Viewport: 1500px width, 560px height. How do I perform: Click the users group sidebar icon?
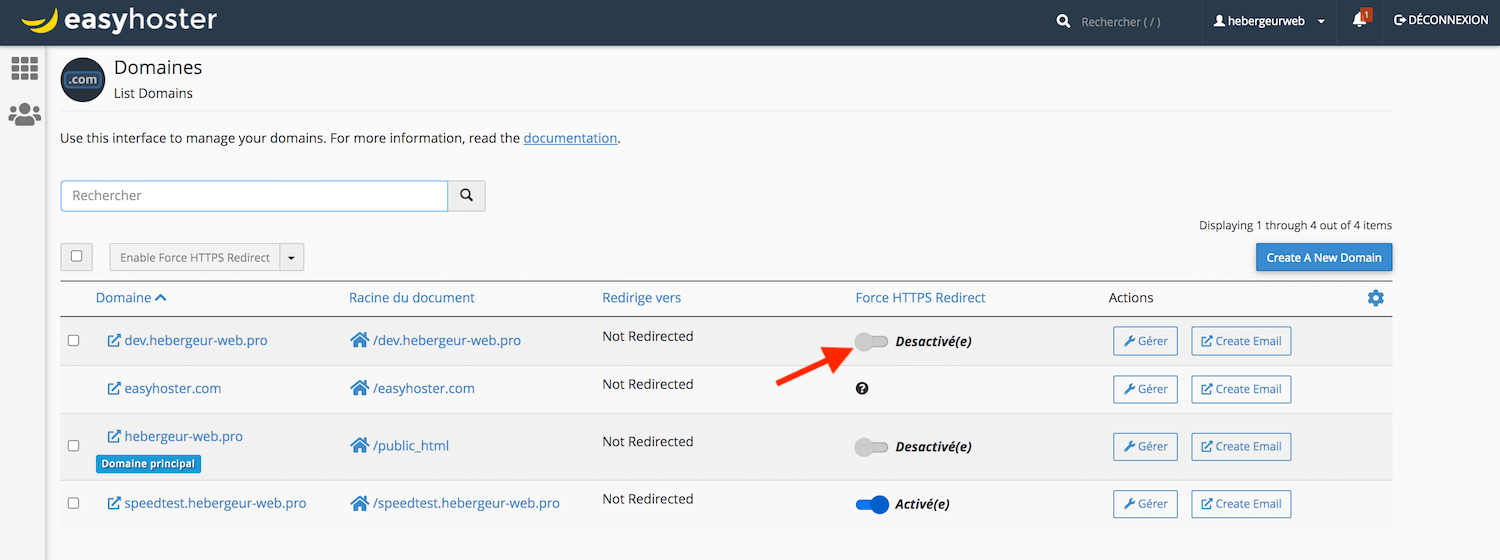click(24, 114)
